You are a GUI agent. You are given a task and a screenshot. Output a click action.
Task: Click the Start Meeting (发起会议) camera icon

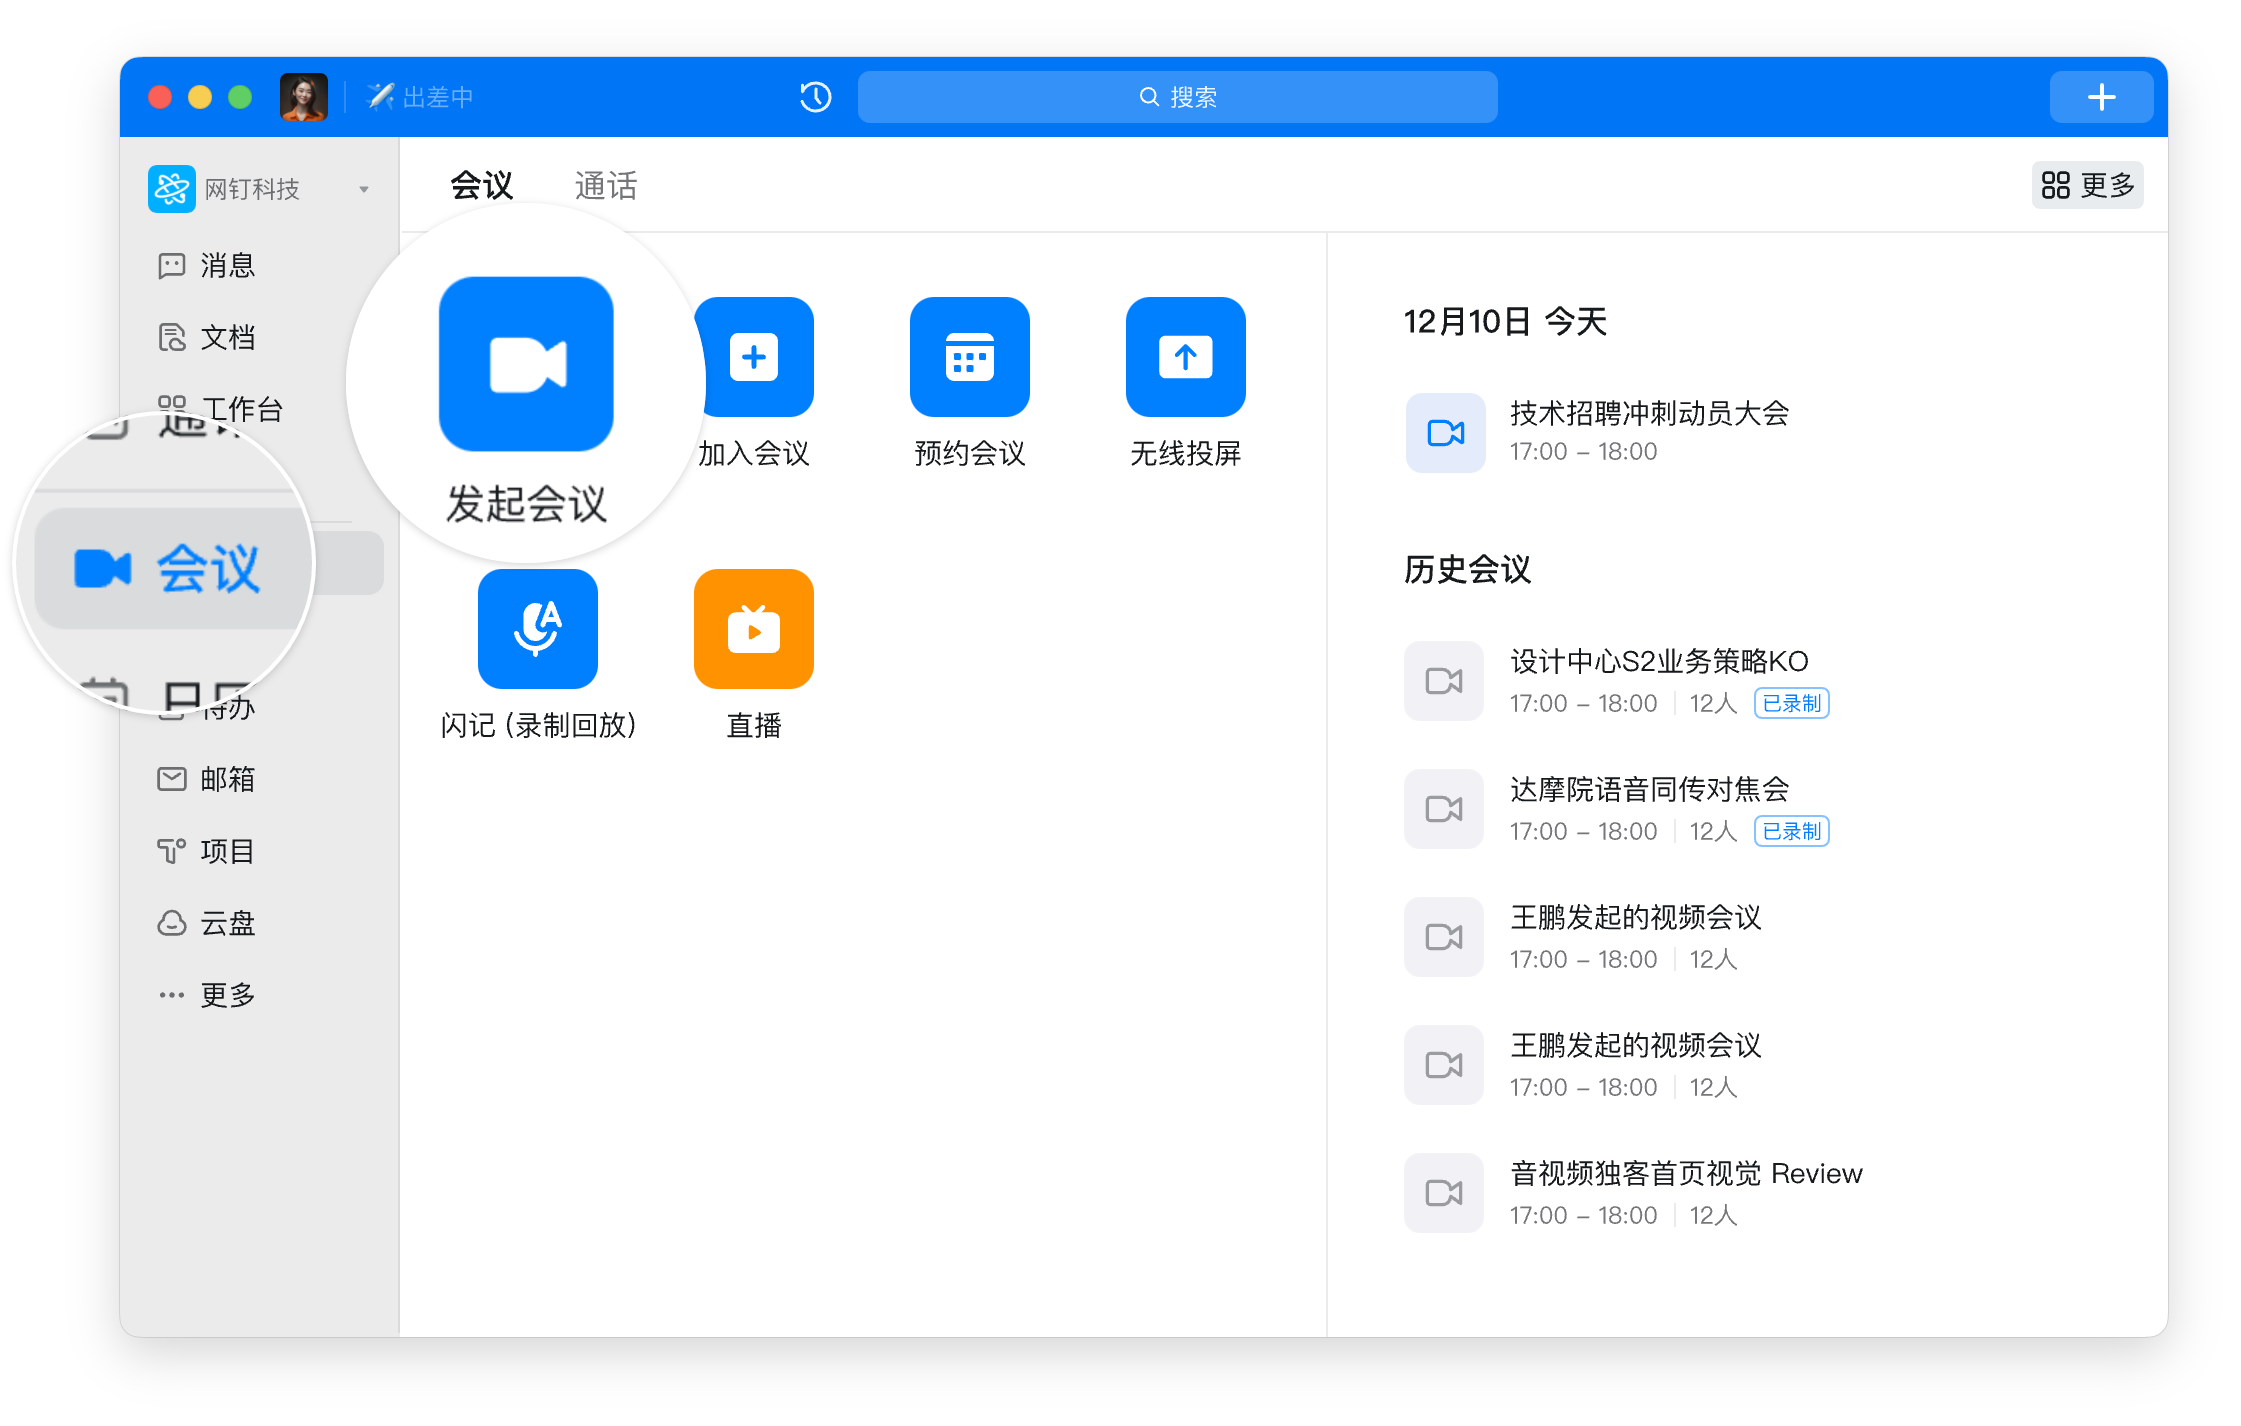[x=526, y=364]
